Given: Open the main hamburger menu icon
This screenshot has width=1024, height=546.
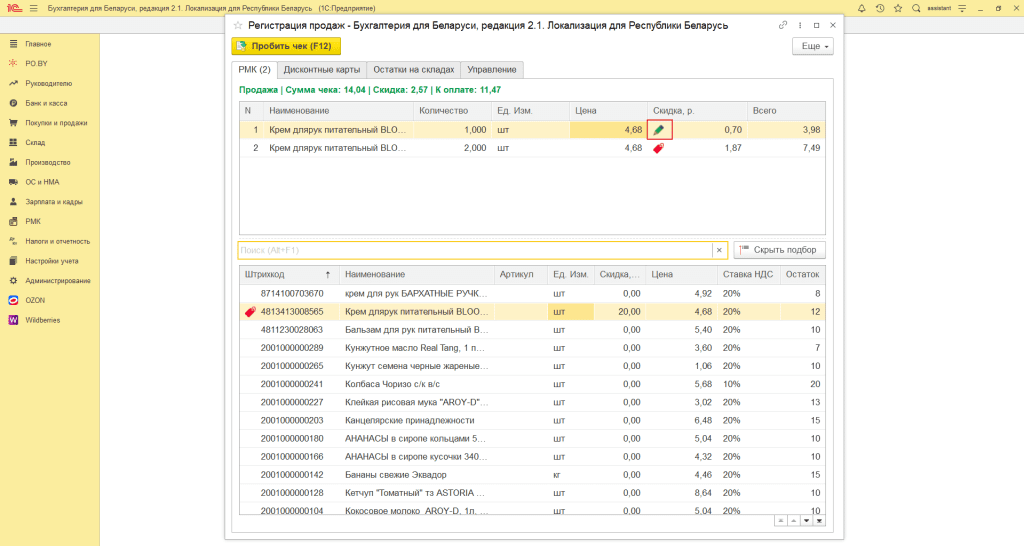Looking at the screenshot, I should click(x=33, y=8).
